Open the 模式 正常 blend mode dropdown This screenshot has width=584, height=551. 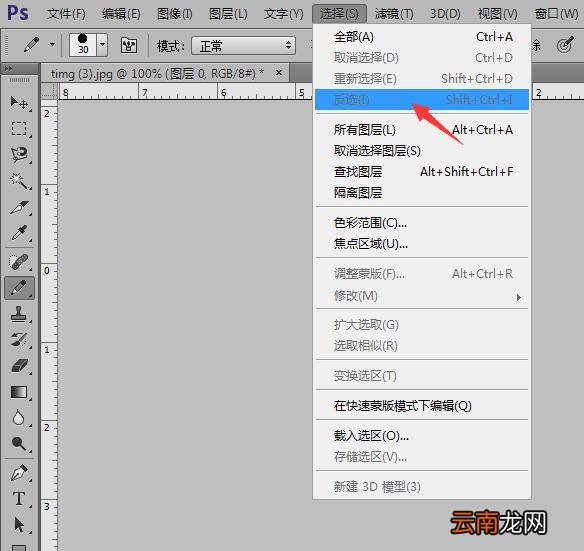(x=244, y=46)
